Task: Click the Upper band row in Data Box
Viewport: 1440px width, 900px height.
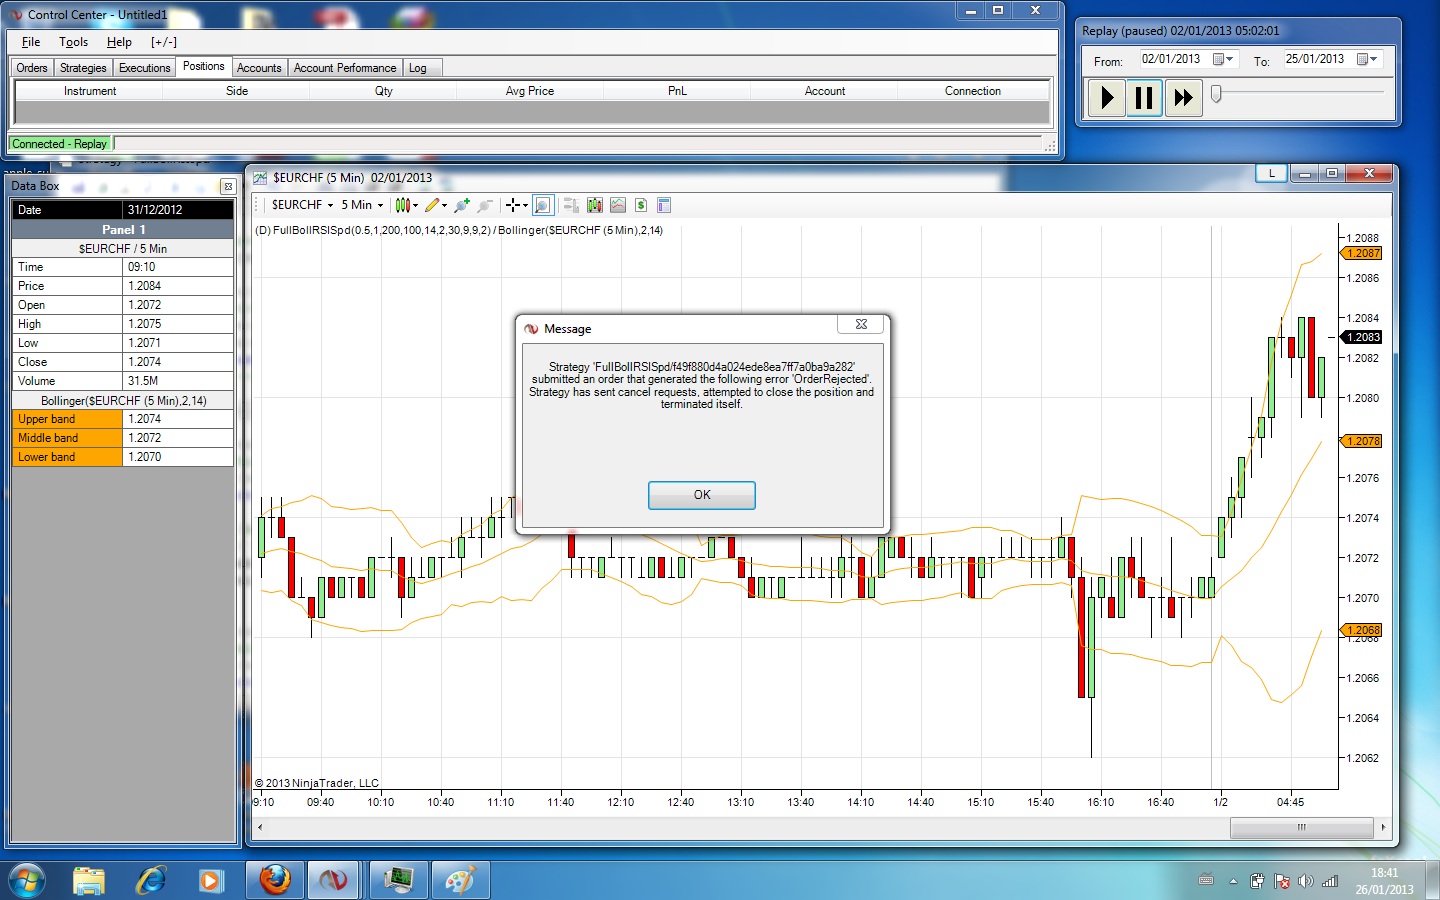Action: click(x=123, y=419)
